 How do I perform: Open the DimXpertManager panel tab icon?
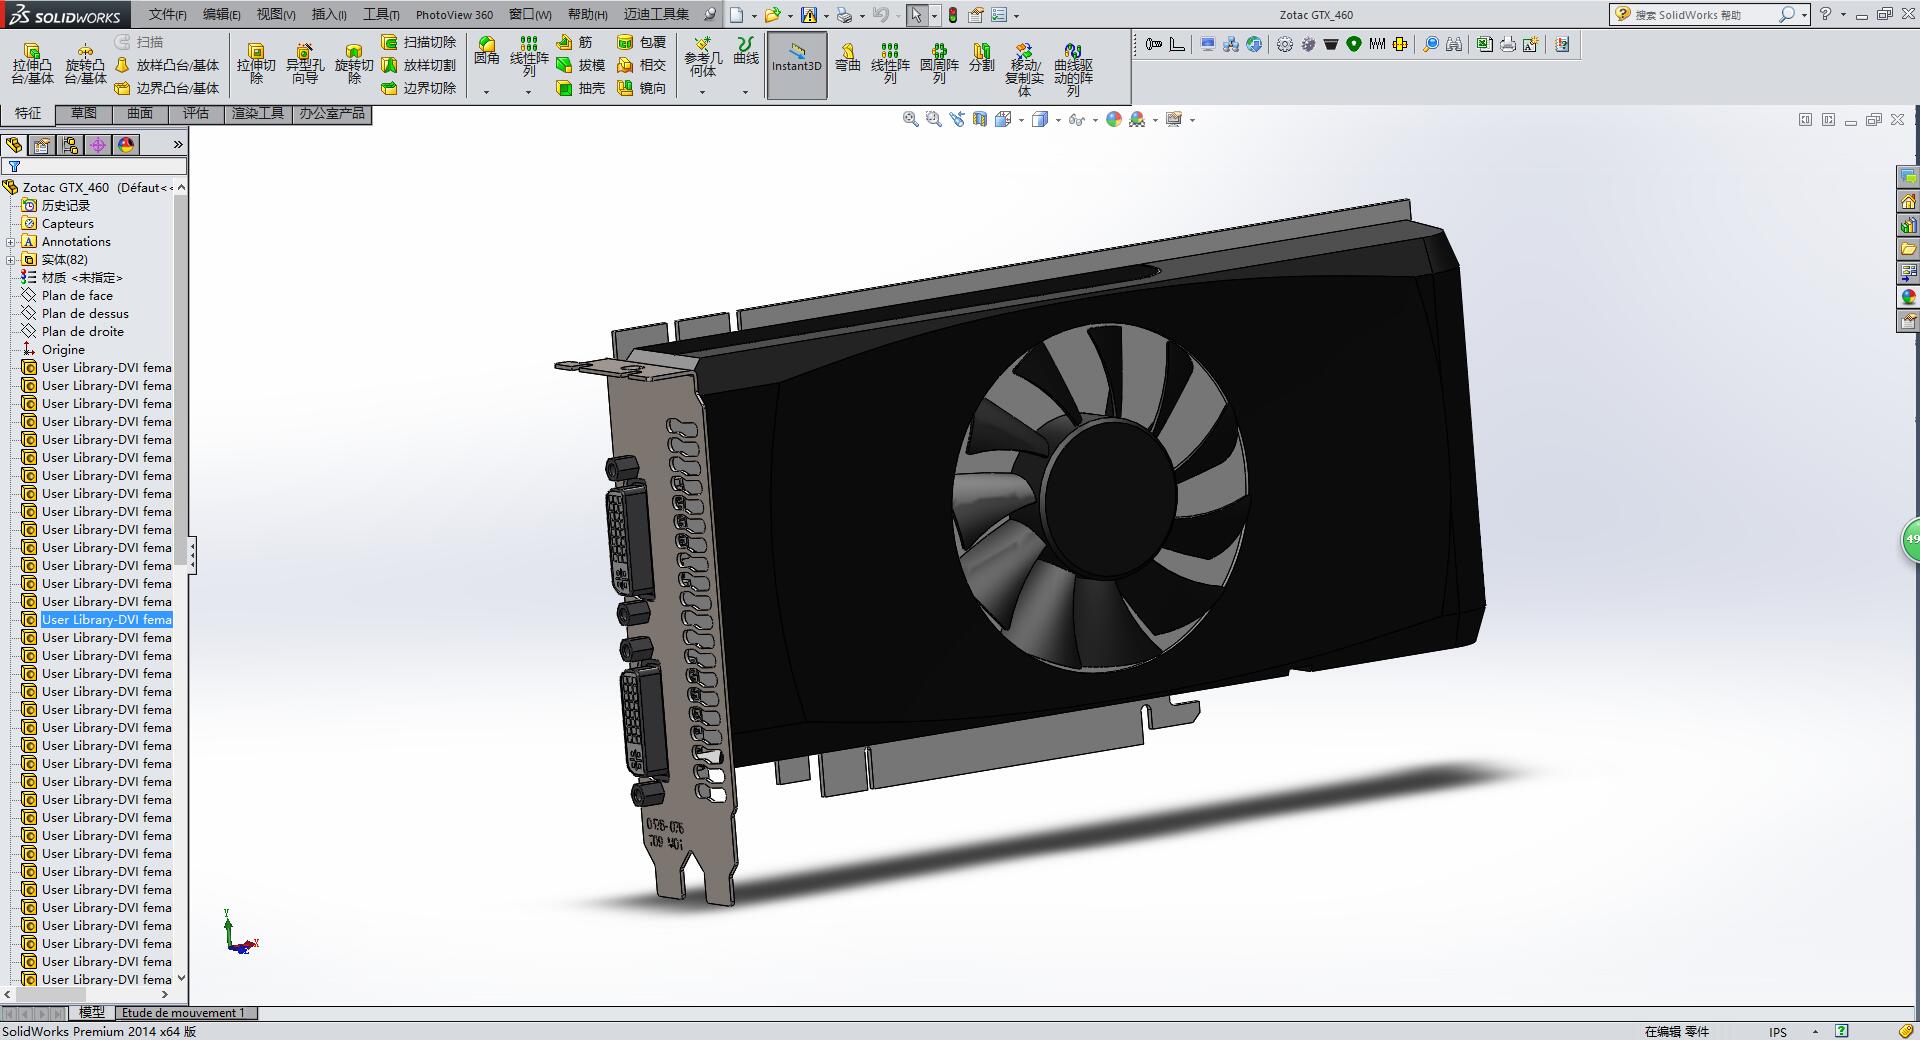(x=98, y=145)
